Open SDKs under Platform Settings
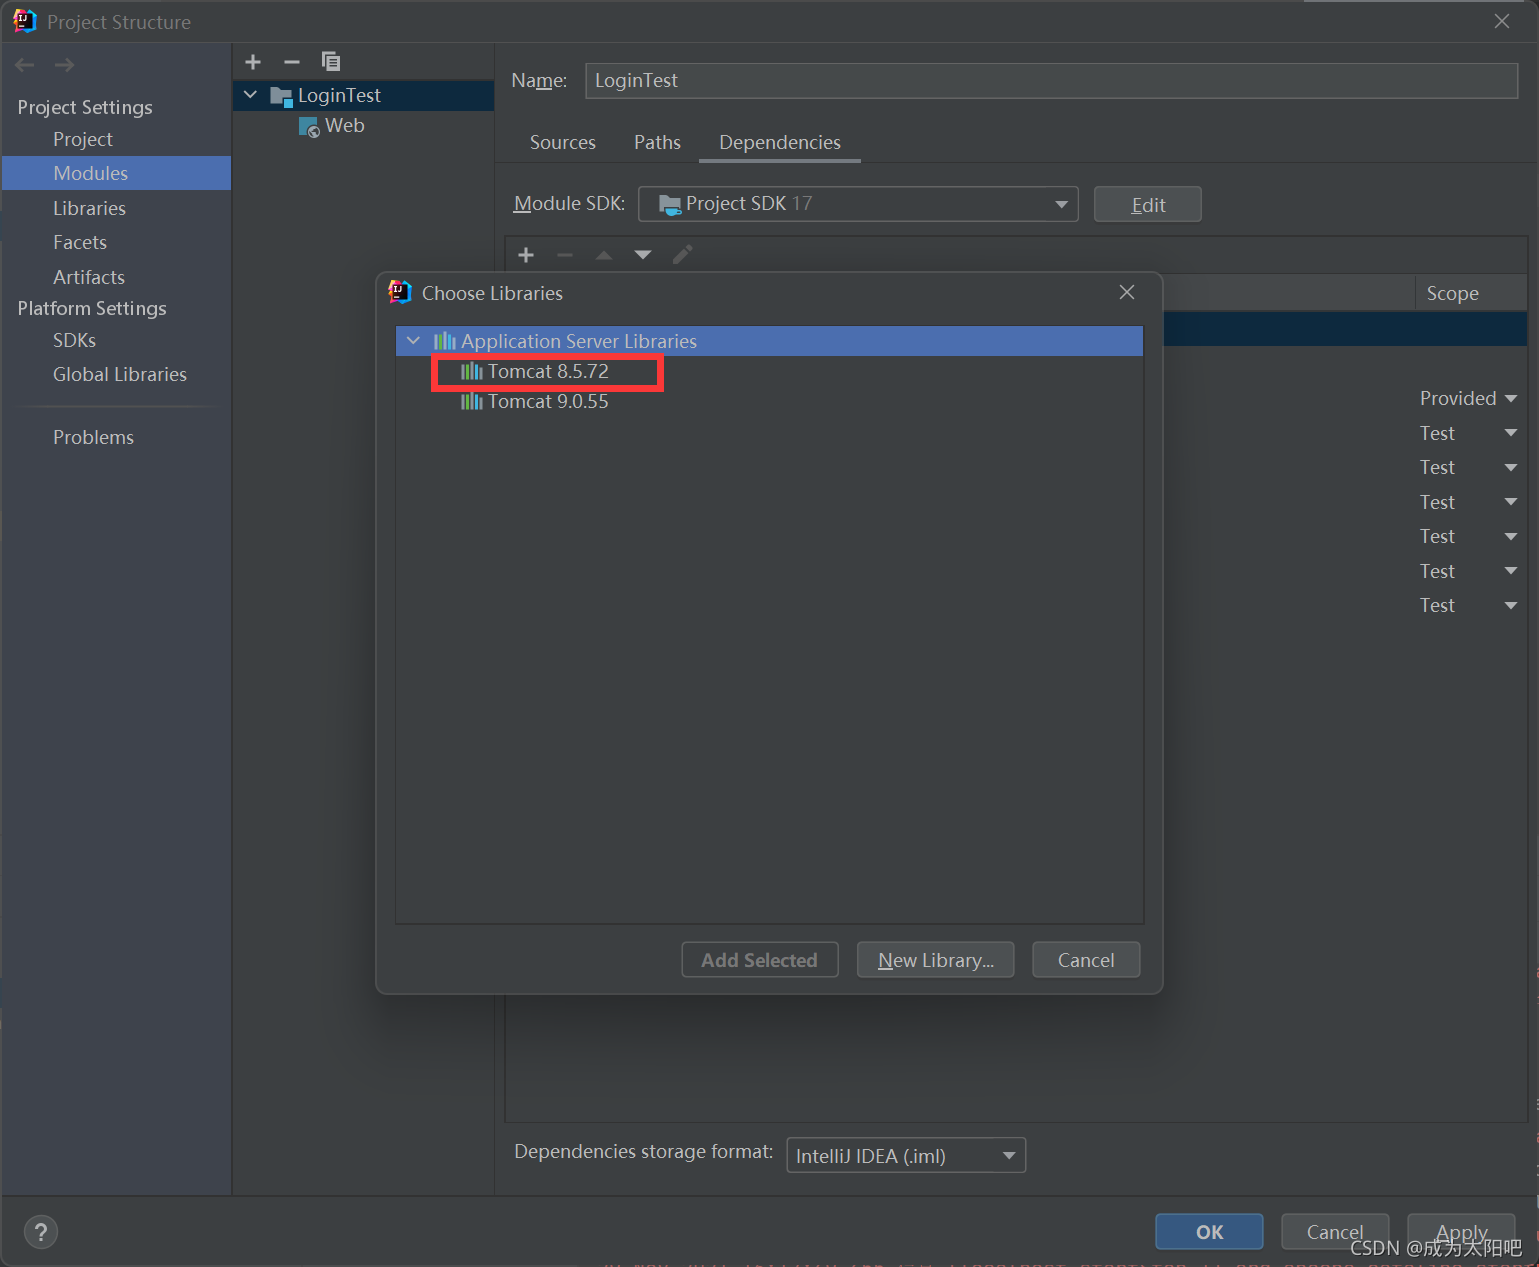Image resolution: width=1539 pixels, height=1267 pixels. point(75,340)
